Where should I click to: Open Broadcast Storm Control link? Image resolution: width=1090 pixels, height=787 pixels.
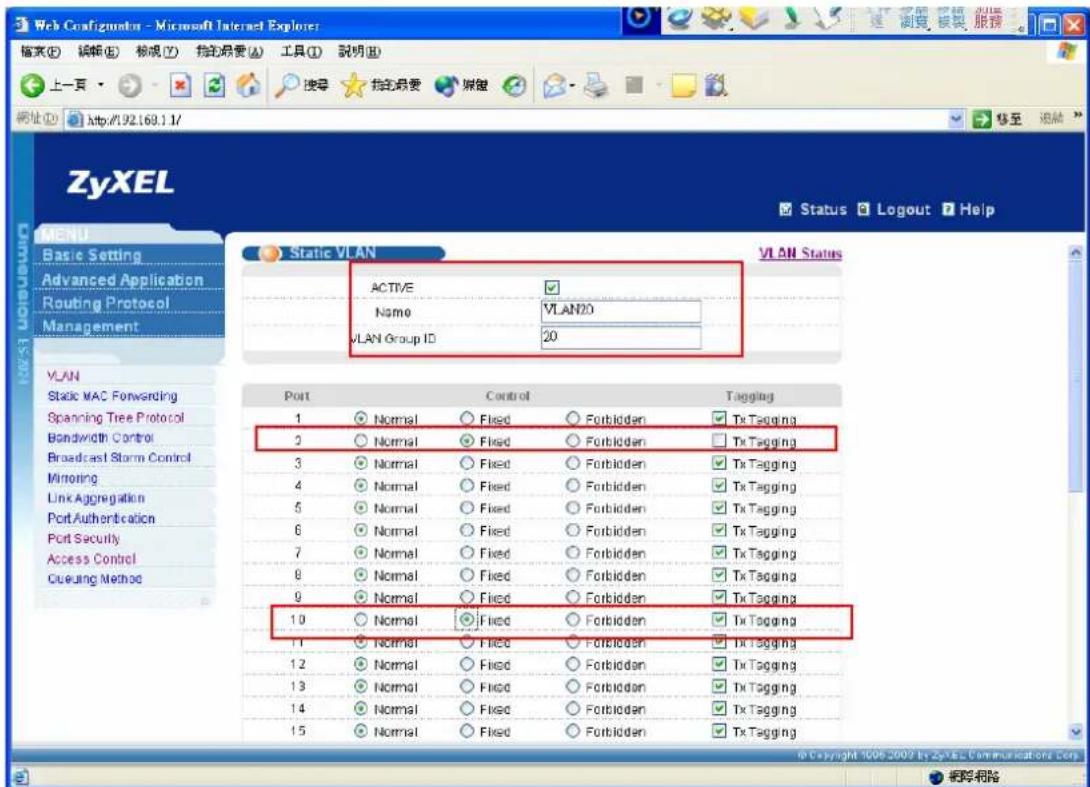pos(119,458)
